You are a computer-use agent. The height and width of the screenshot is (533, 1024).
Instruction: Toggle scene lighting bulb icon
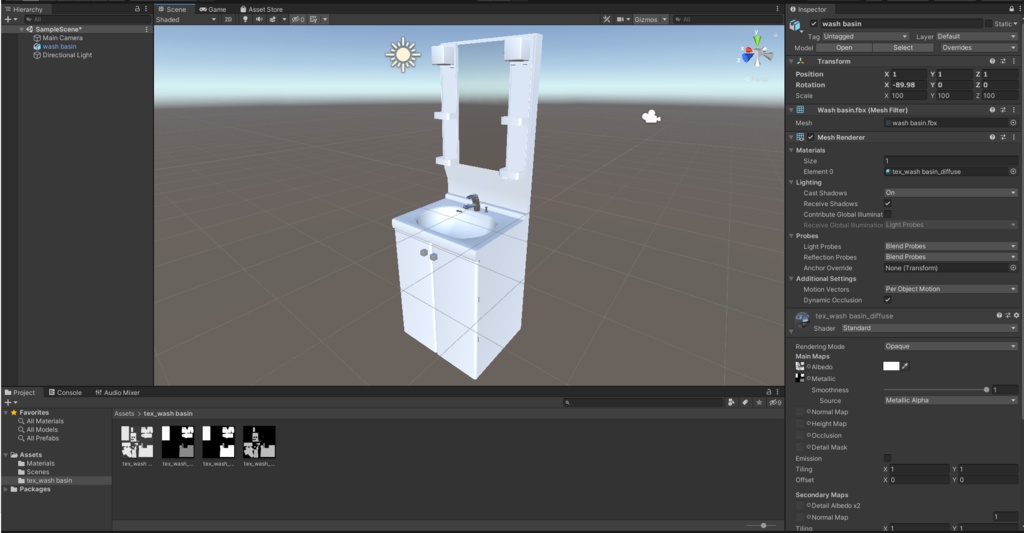pyautogui.click(x=246, y=20)
